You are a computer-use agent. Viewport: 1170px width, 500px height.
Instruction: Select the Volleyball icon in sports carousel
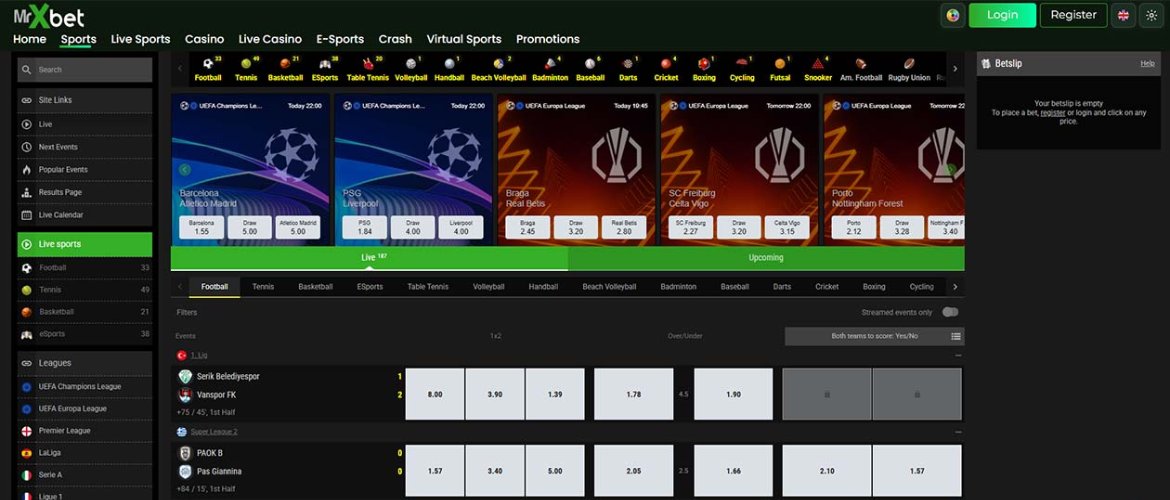click(410, 64)
